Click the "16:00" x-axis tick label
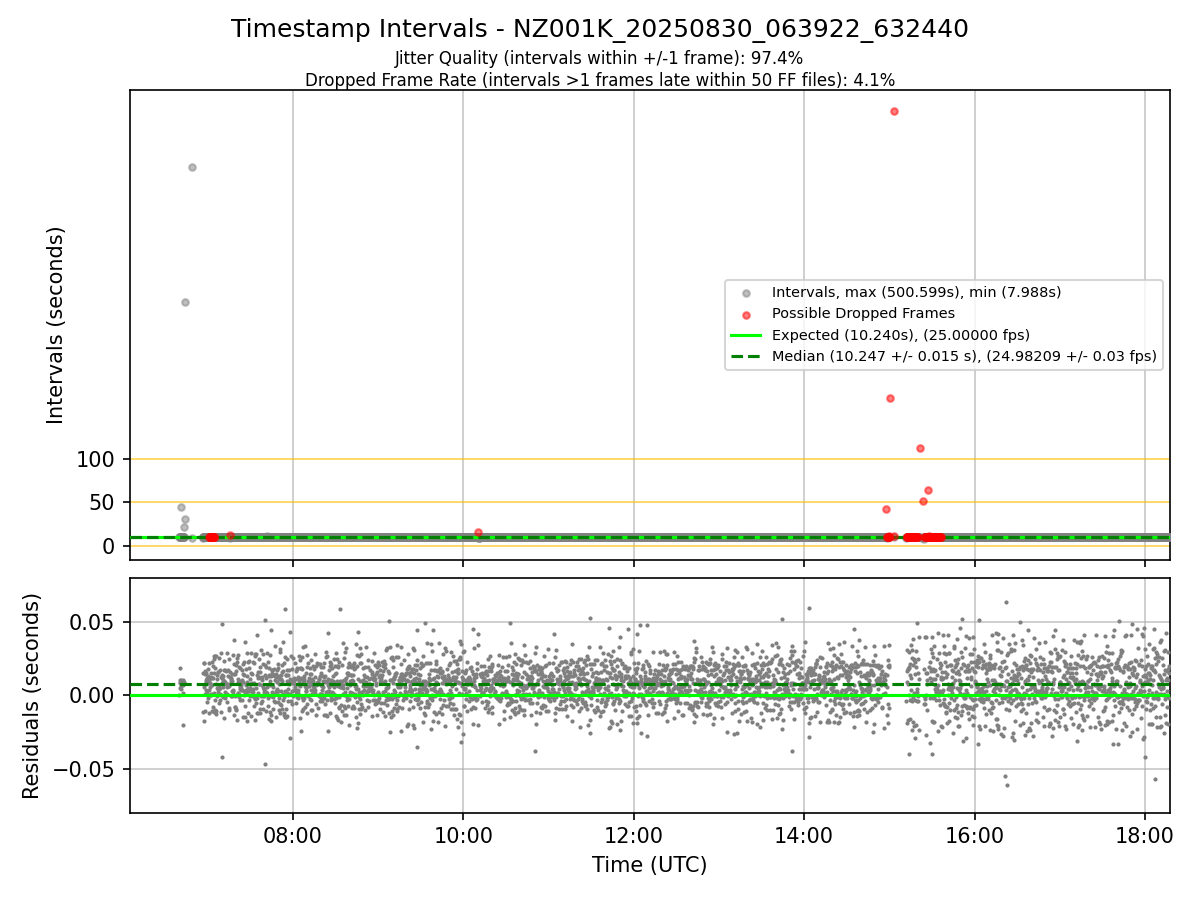The image size is (1200, 900). click(975, 834)
